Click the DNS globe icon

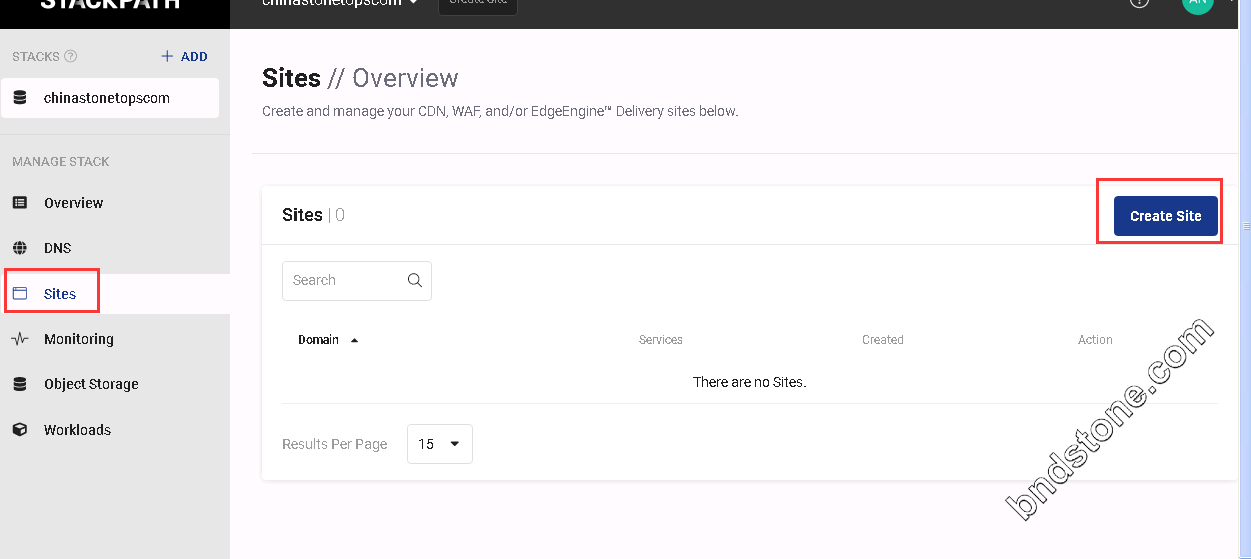click(x=20, y=248)
